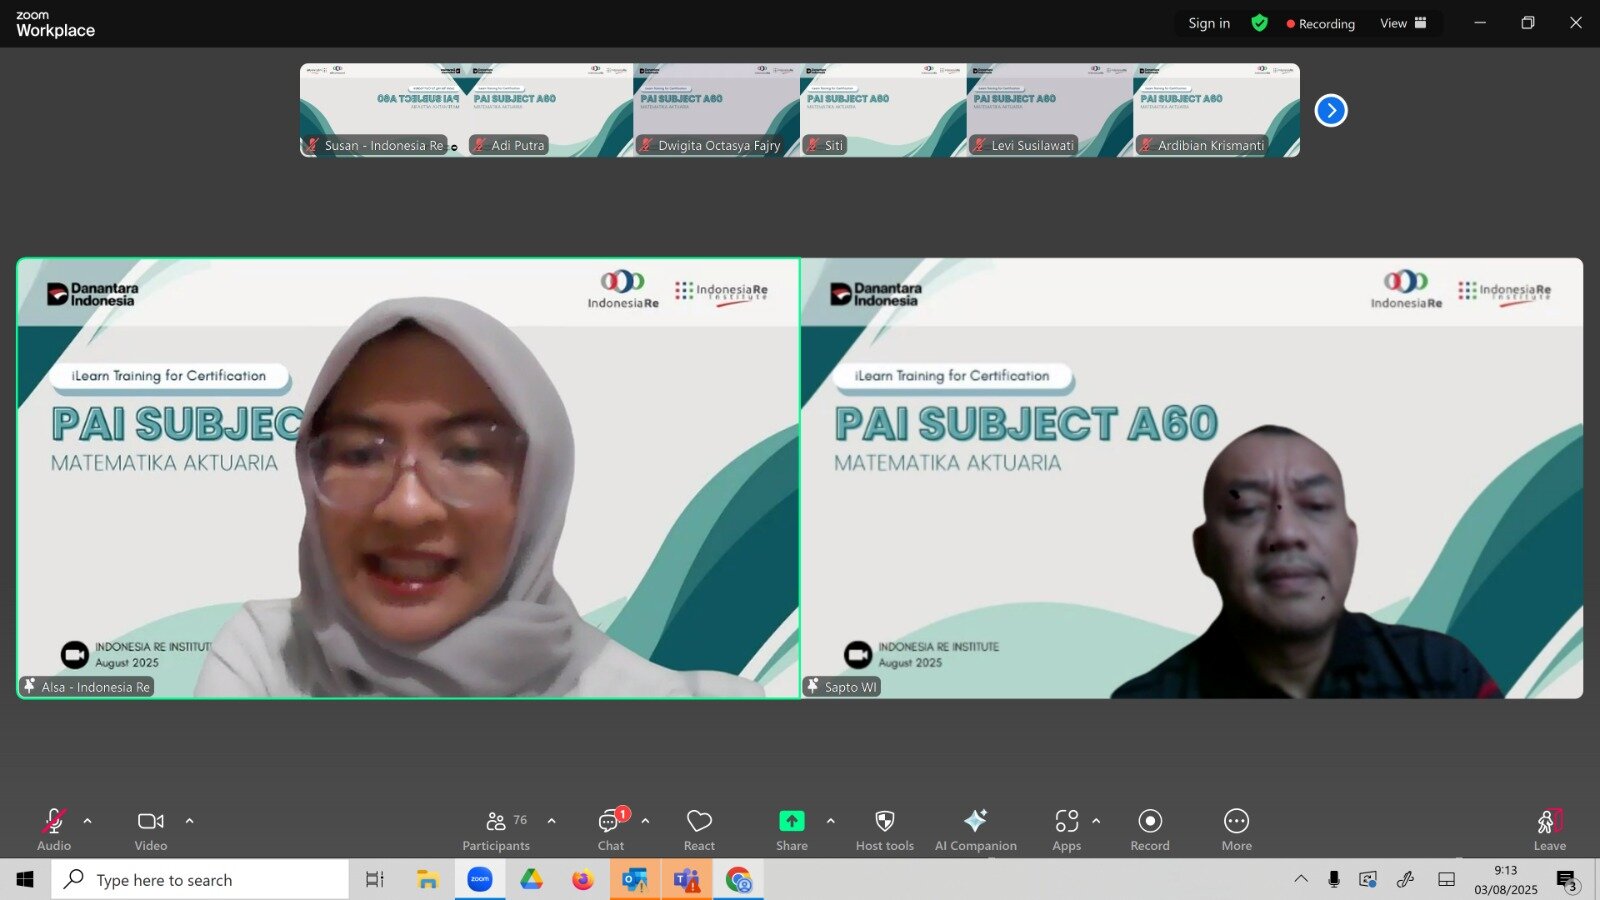
Task: Click the green encryption shield icon
Action: (1260, 23)
